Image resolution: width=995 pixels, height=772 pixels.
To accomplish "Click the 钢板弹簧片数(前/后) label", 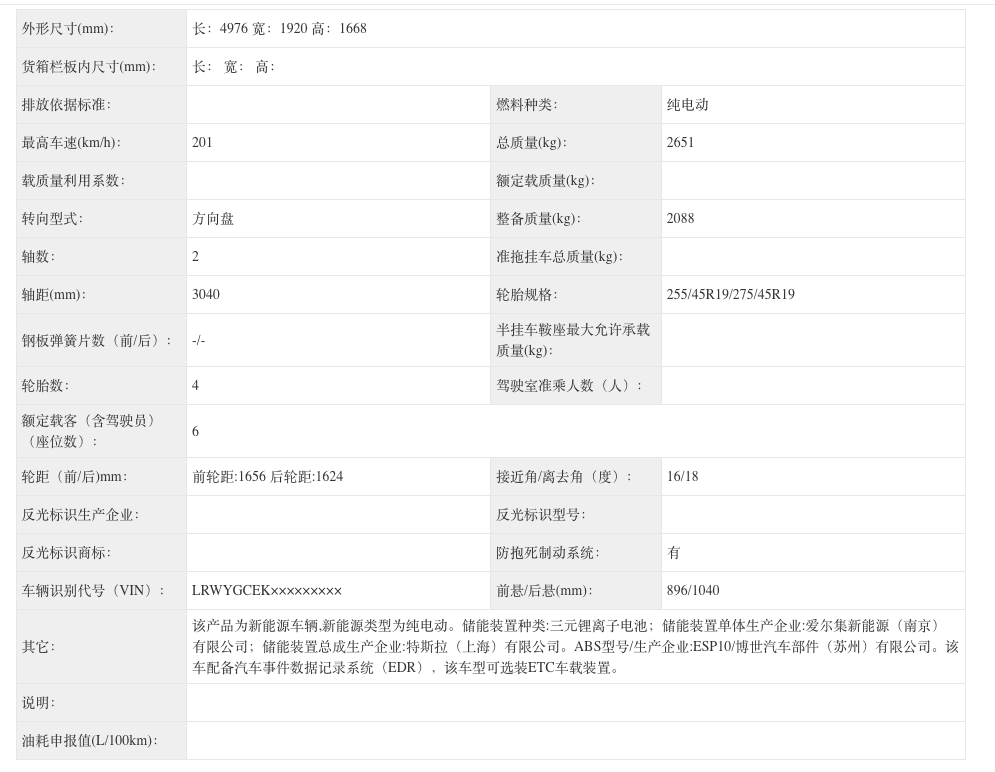I will pos(96,341).
